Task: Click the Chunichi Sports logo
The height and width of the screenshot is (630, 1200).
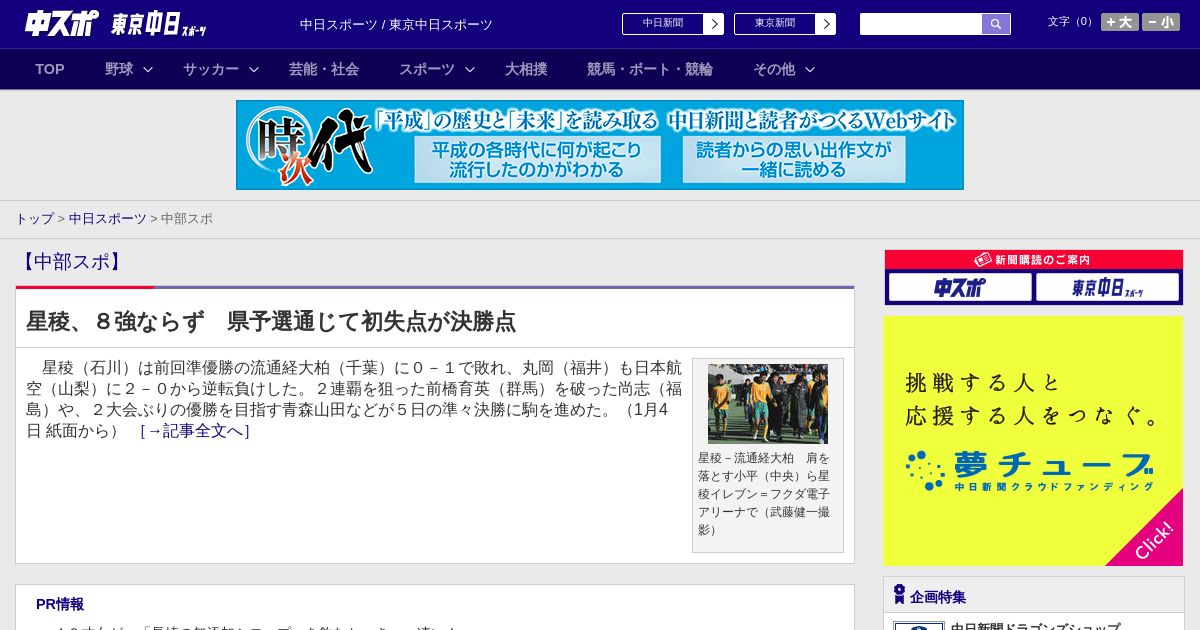Action: [62, 24]
